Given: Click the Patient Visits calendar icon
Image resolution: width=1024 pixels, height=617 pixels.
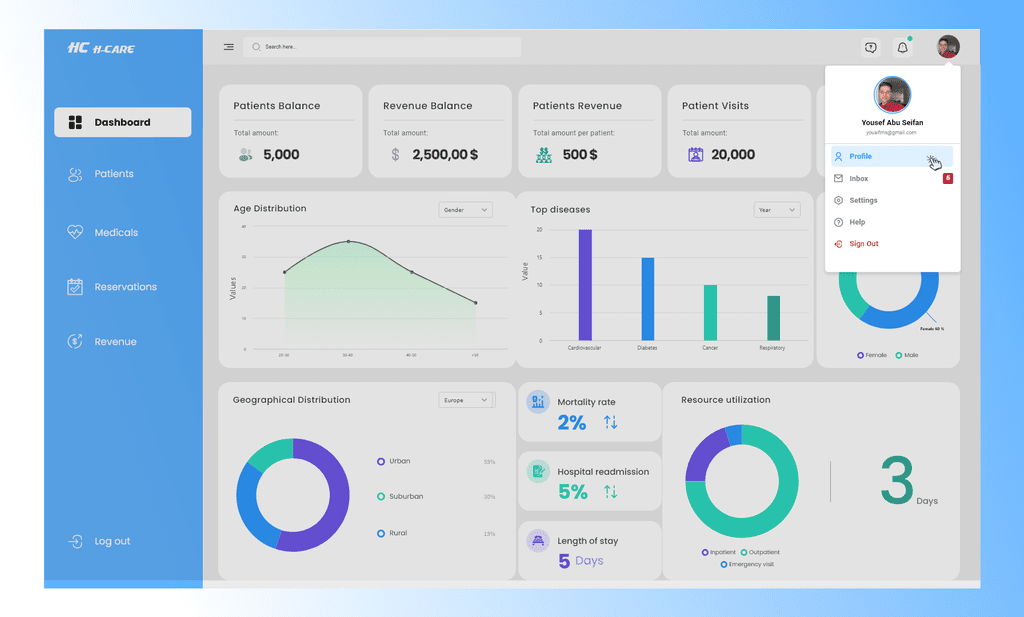Looking at the screenshot, I should pyautogui.click(x=696, y=155).
